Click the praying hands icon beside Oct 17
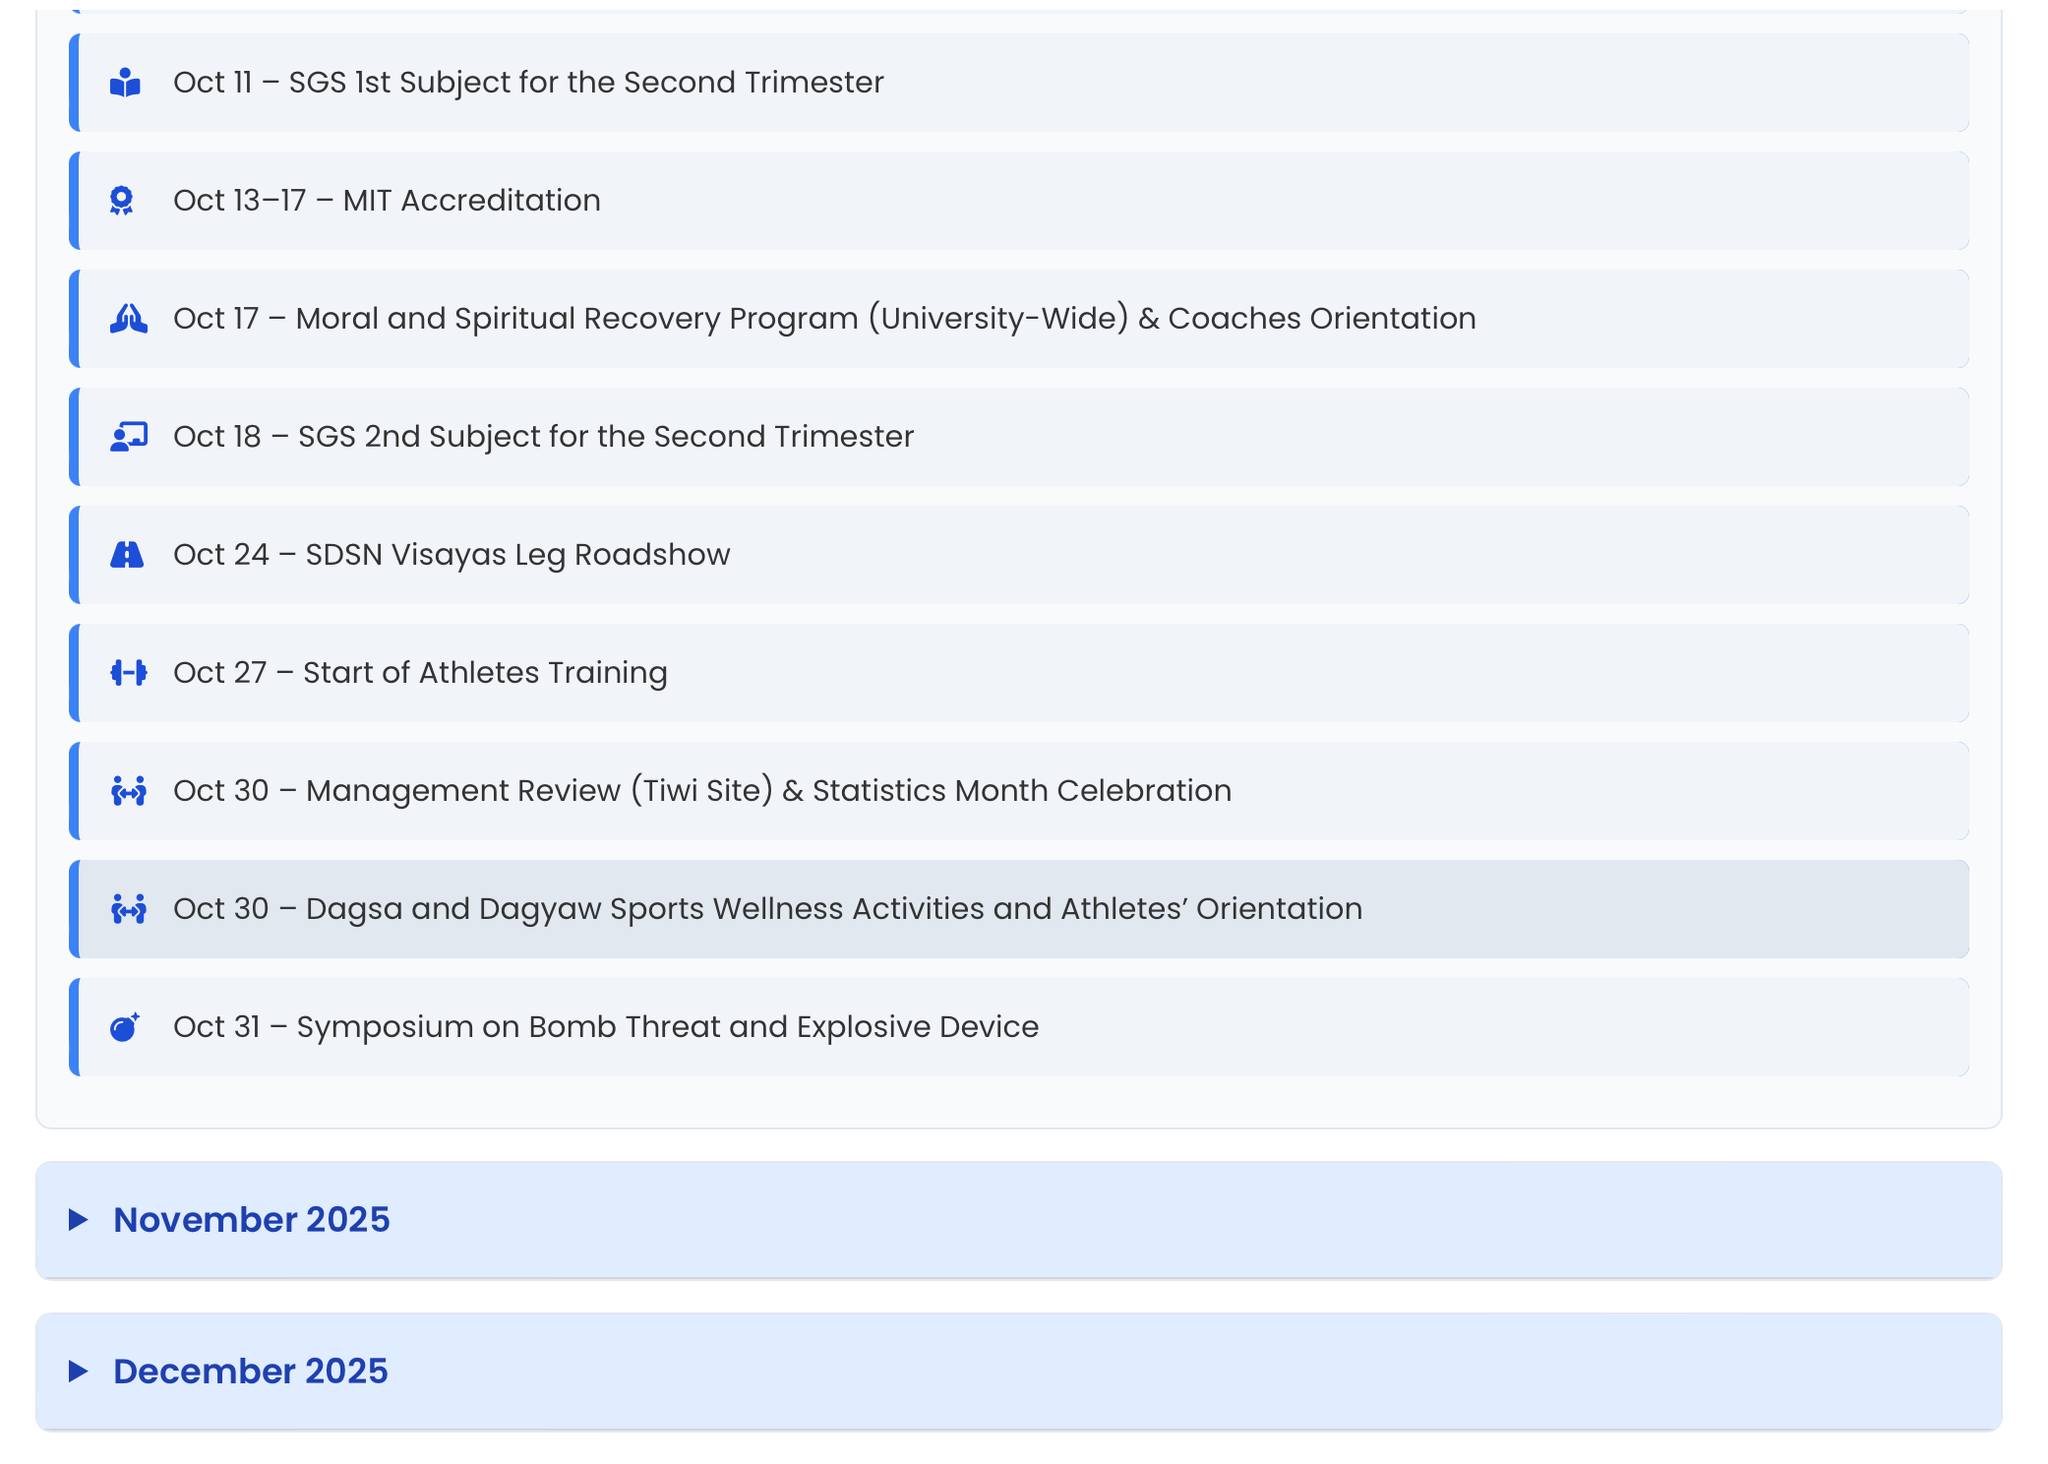The height and width of the screenshot is (1464, 2048). (128, 319)
